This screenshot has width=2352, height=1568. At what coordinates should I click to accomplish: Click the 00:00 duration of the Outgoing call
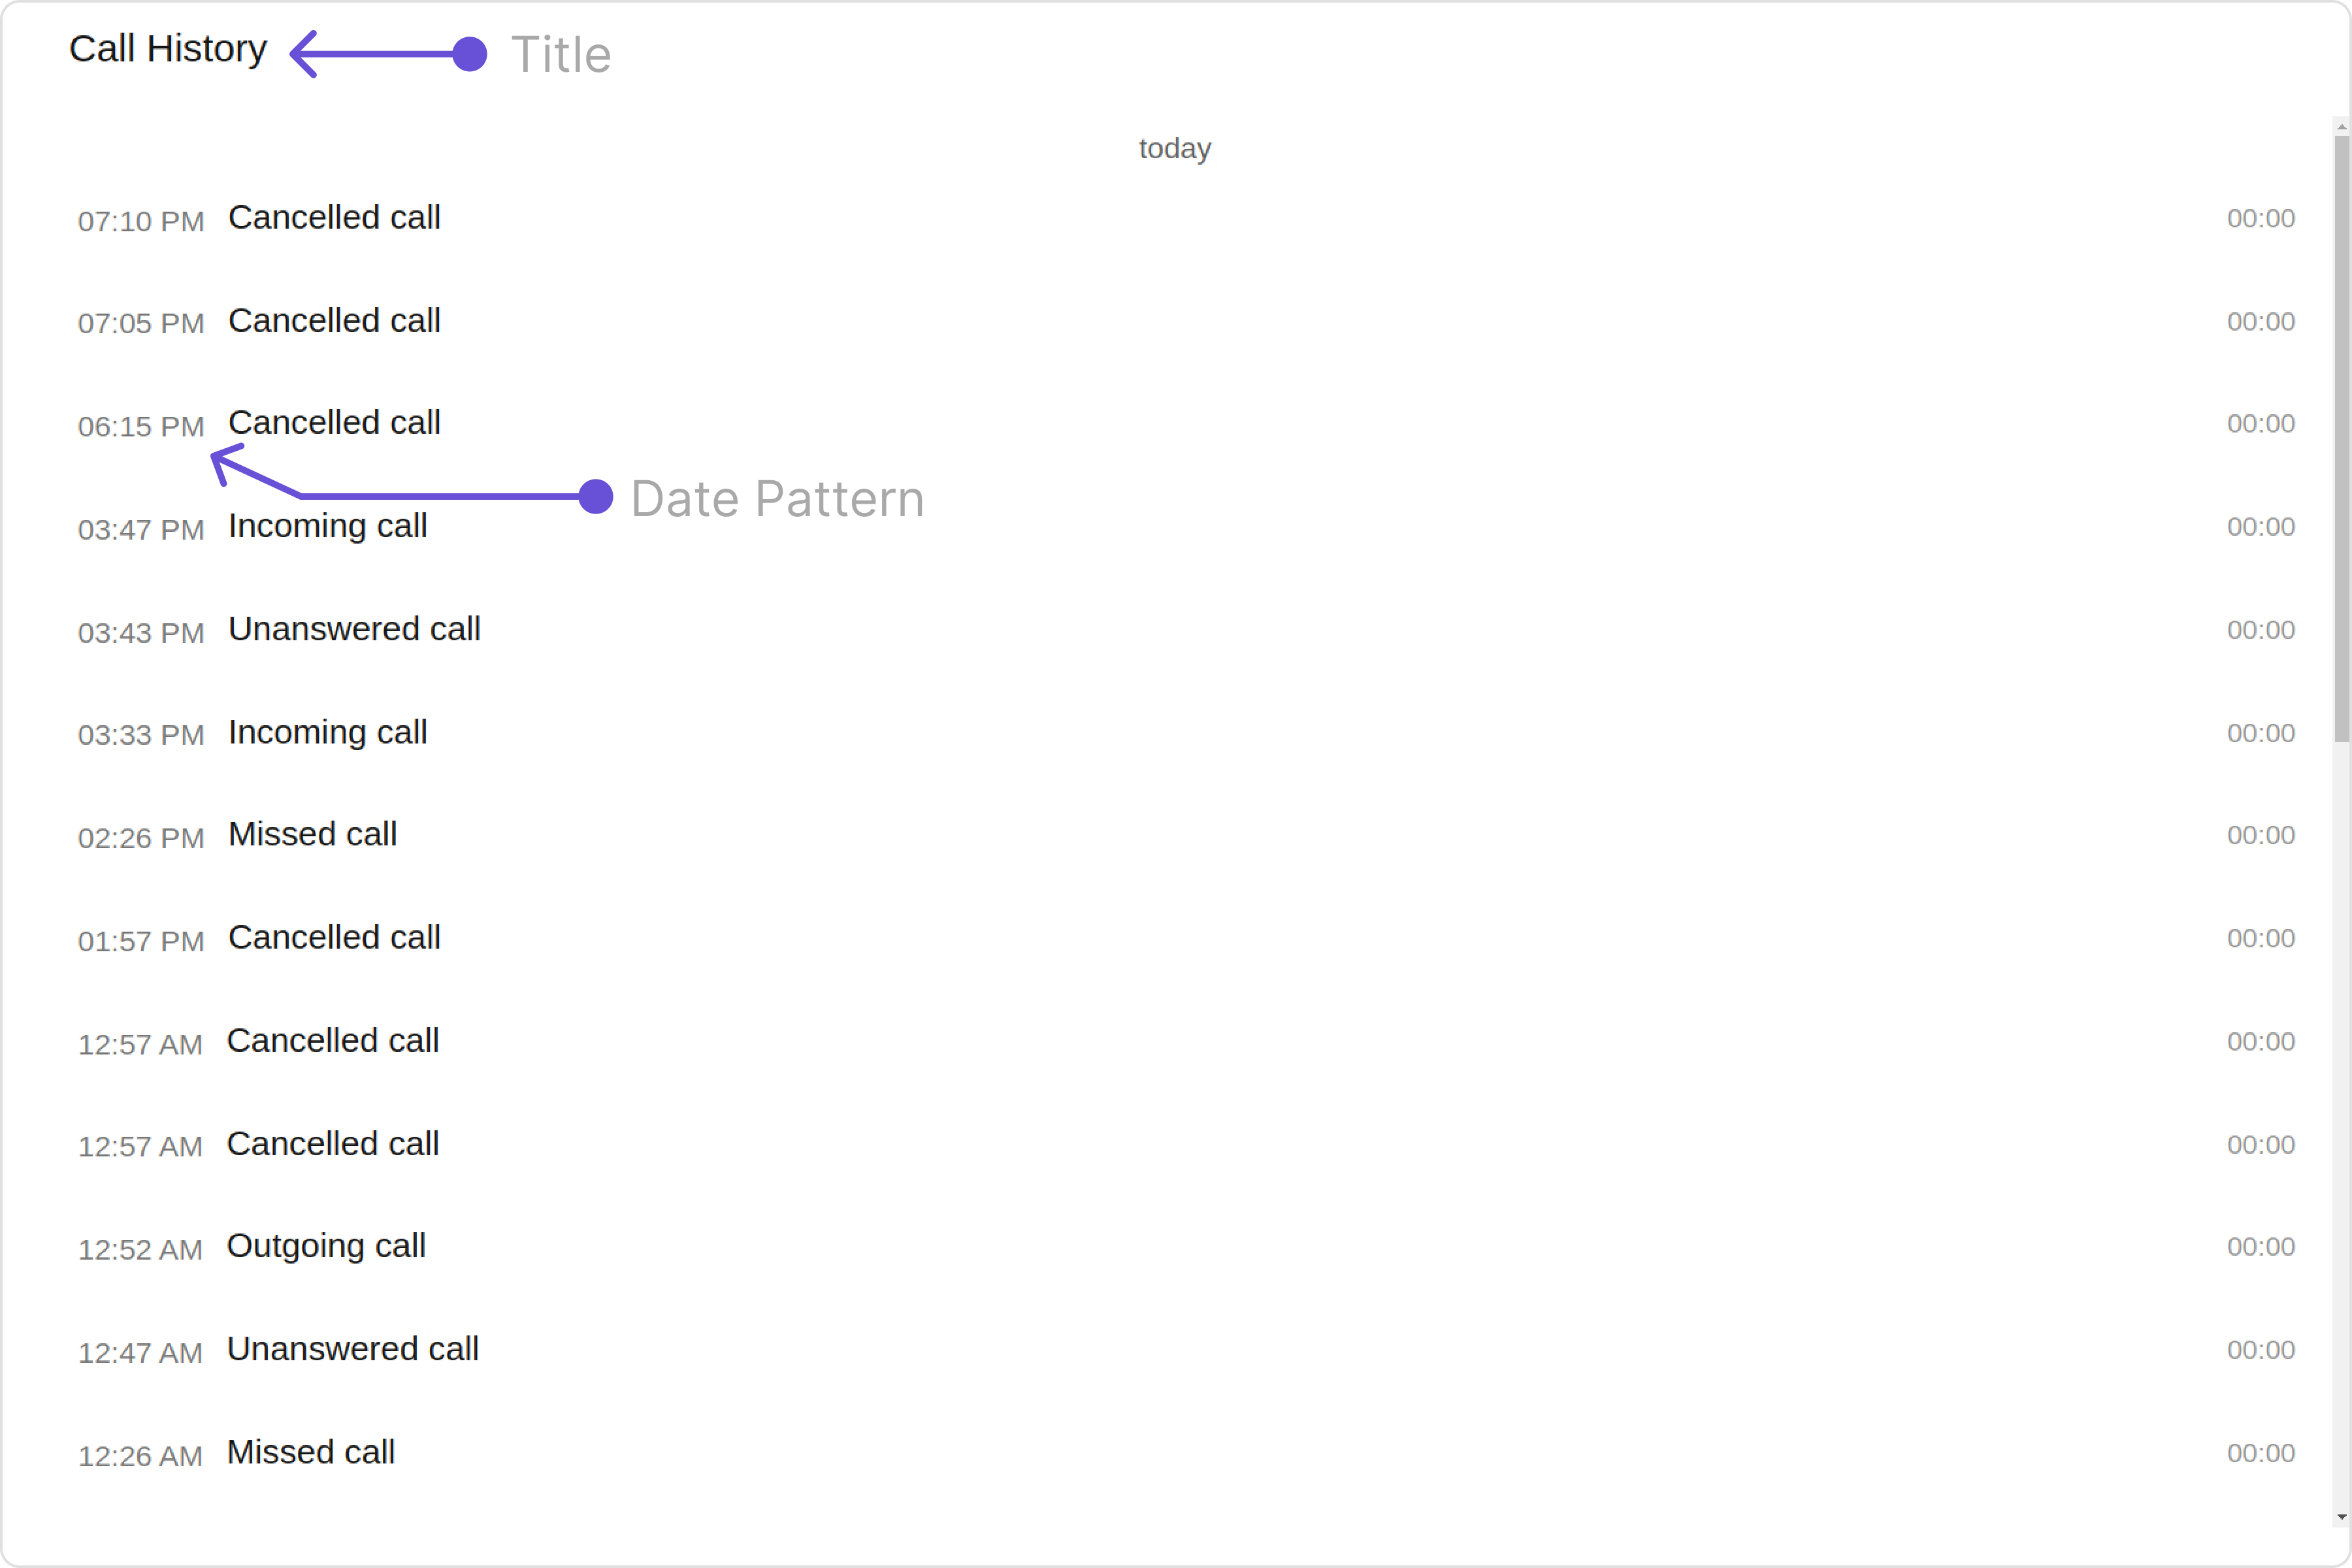2260,1247
